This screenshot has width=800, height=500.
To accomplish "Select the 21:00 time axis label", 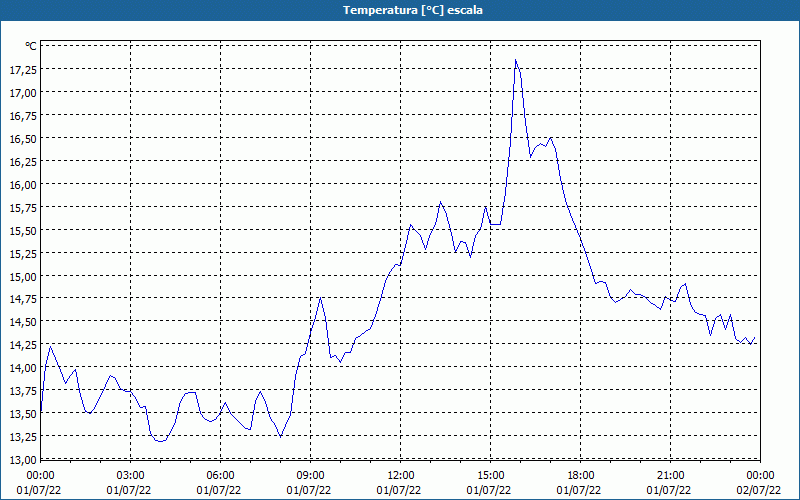I will click(670, 476).
